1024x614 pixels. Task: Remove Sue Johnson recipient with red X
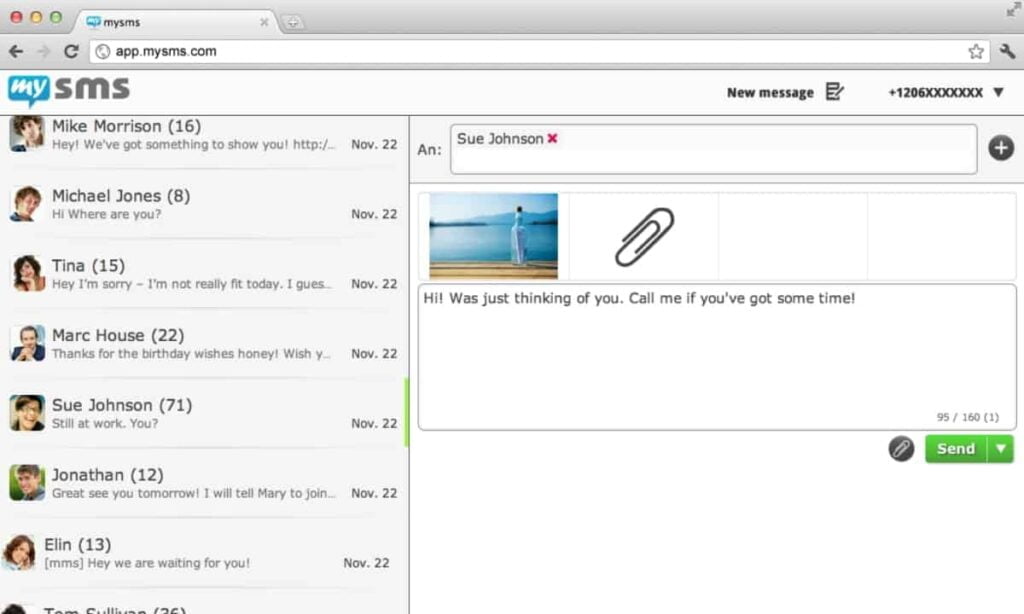[x=552, y=139]
